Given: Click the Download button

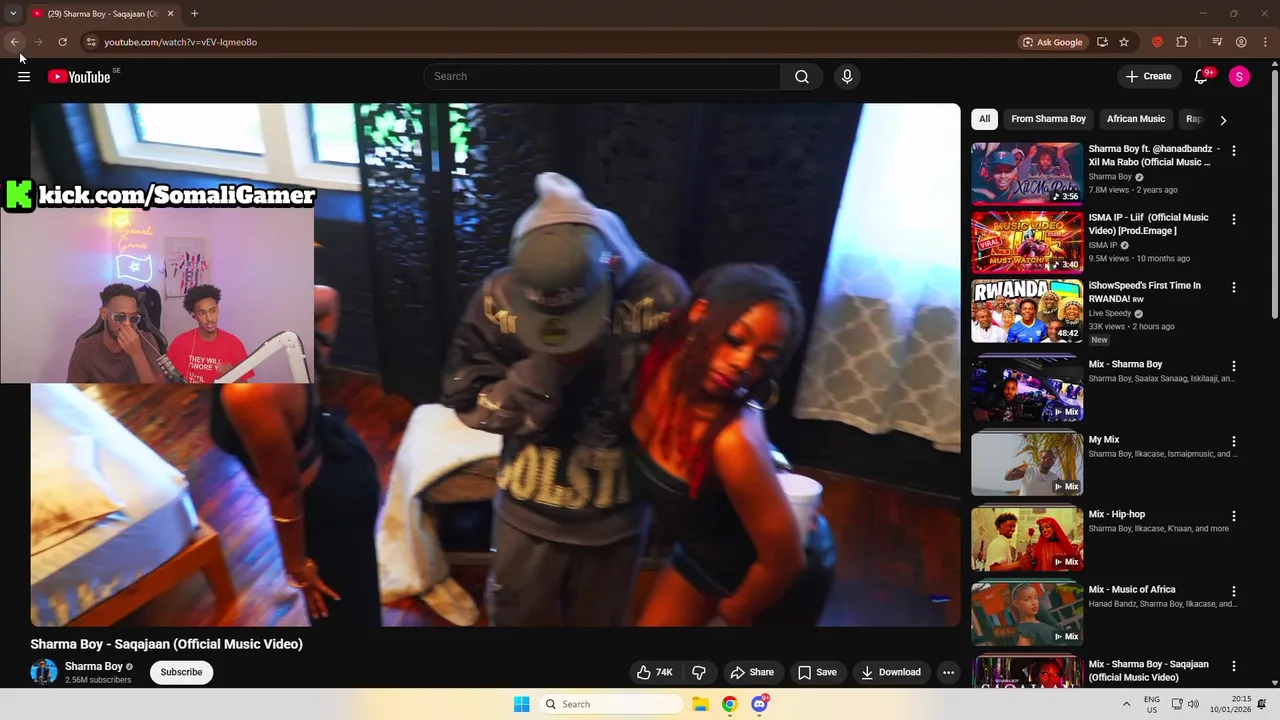Looking at the screenshot, I should tap(891, 672).
